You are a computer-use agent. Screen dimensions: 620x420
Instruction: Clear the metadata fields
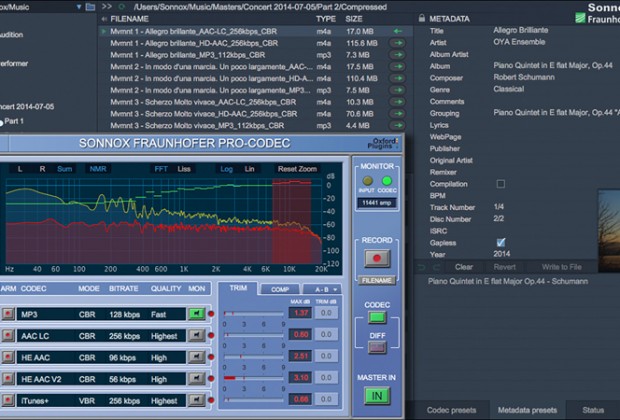click(x=463, y=267)
